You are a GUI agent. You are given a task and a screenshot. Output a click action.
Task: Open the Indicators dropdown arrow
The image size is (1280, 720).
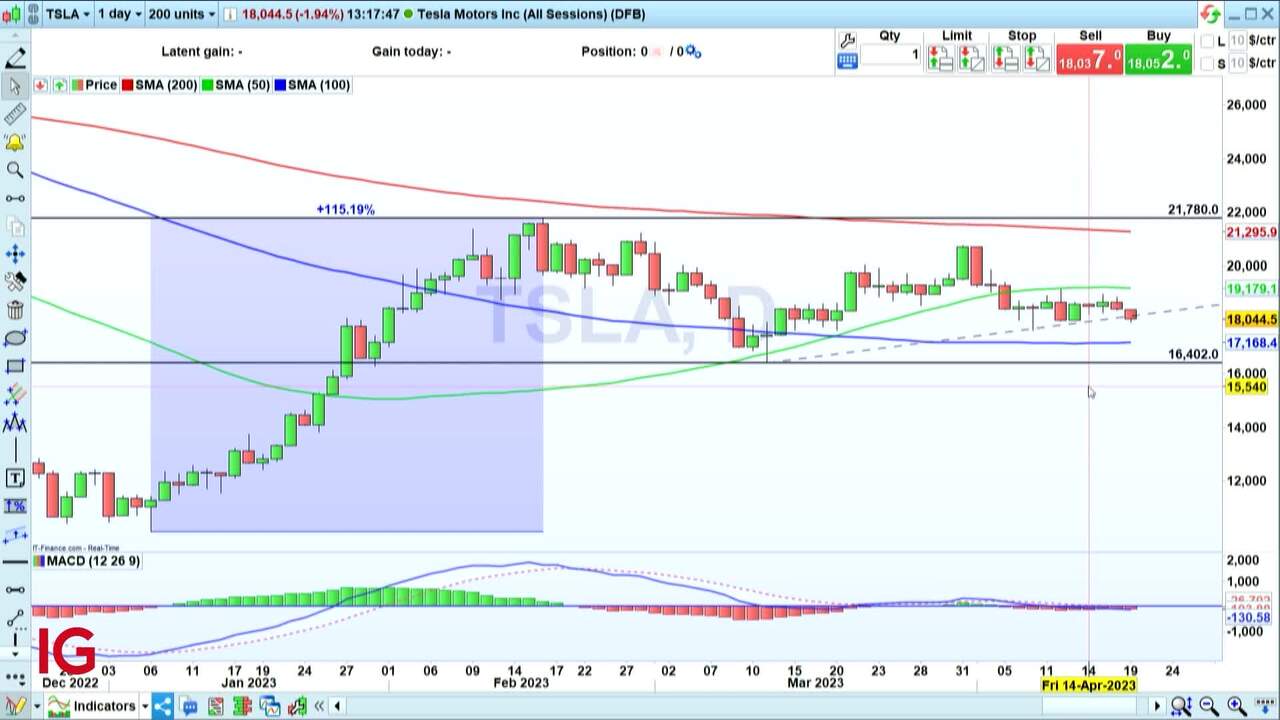(x=145, y=706)
